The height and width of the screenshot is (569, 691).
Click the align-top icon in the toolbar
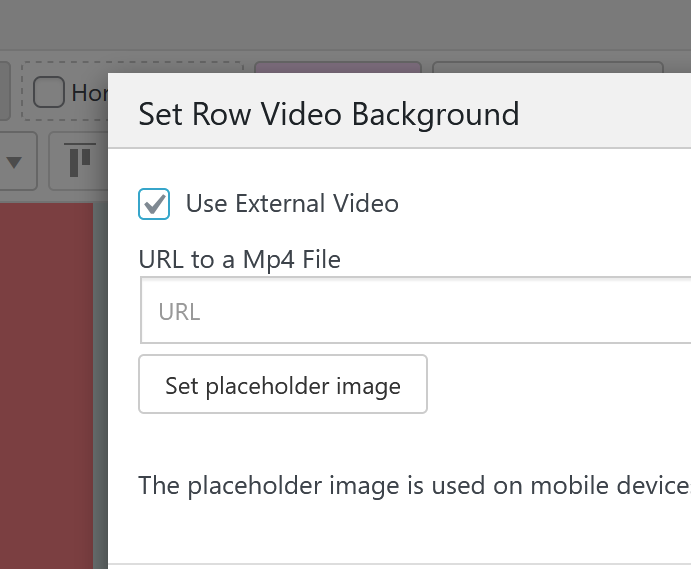pos(80,160)
